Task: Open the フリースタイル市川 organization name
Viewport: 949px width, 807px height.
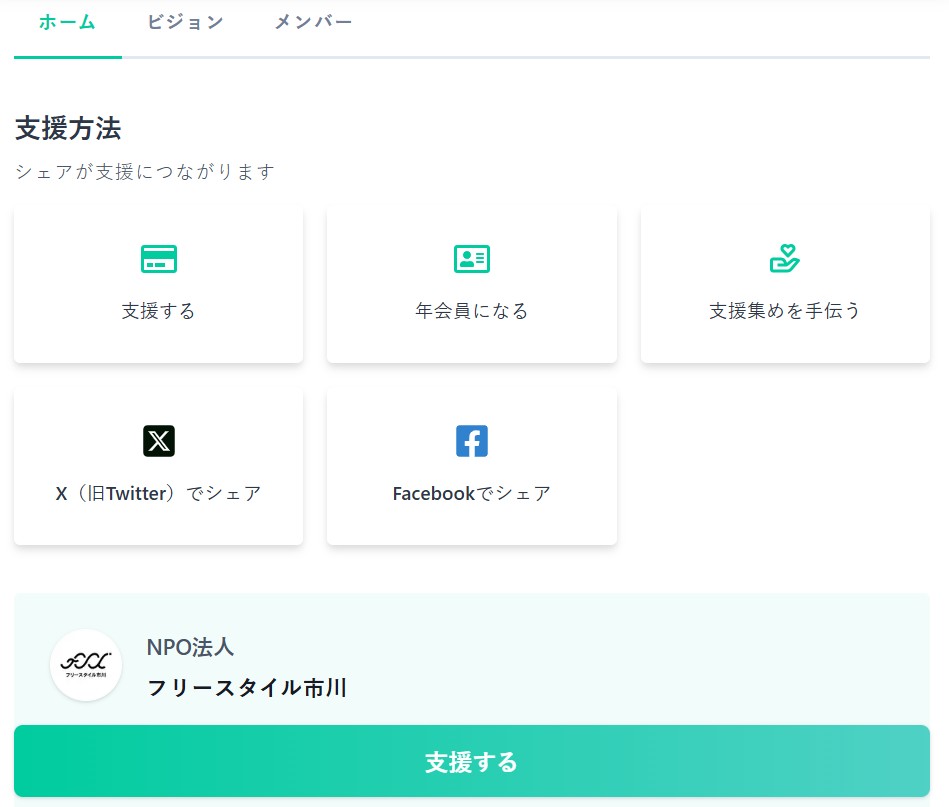Action: pos(246,688)
